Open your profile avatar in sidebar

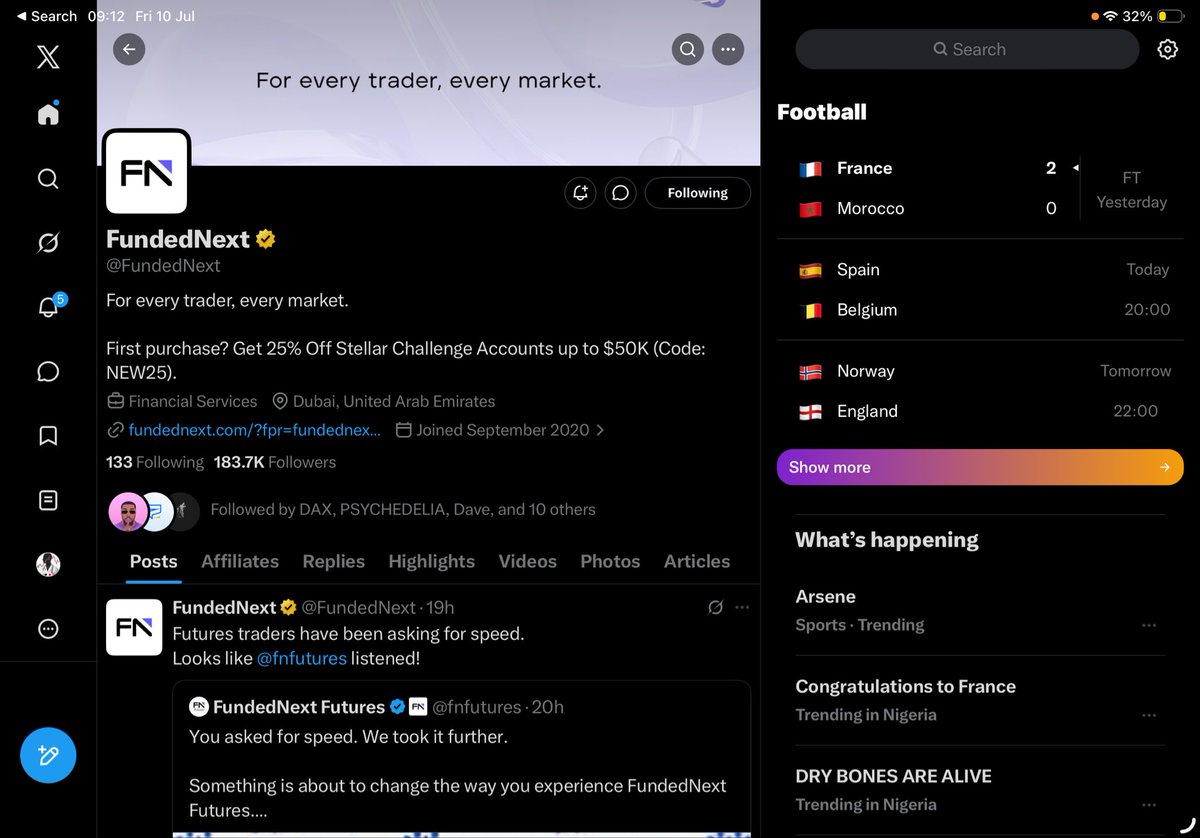pyautogui.click(x=48, y=564)
